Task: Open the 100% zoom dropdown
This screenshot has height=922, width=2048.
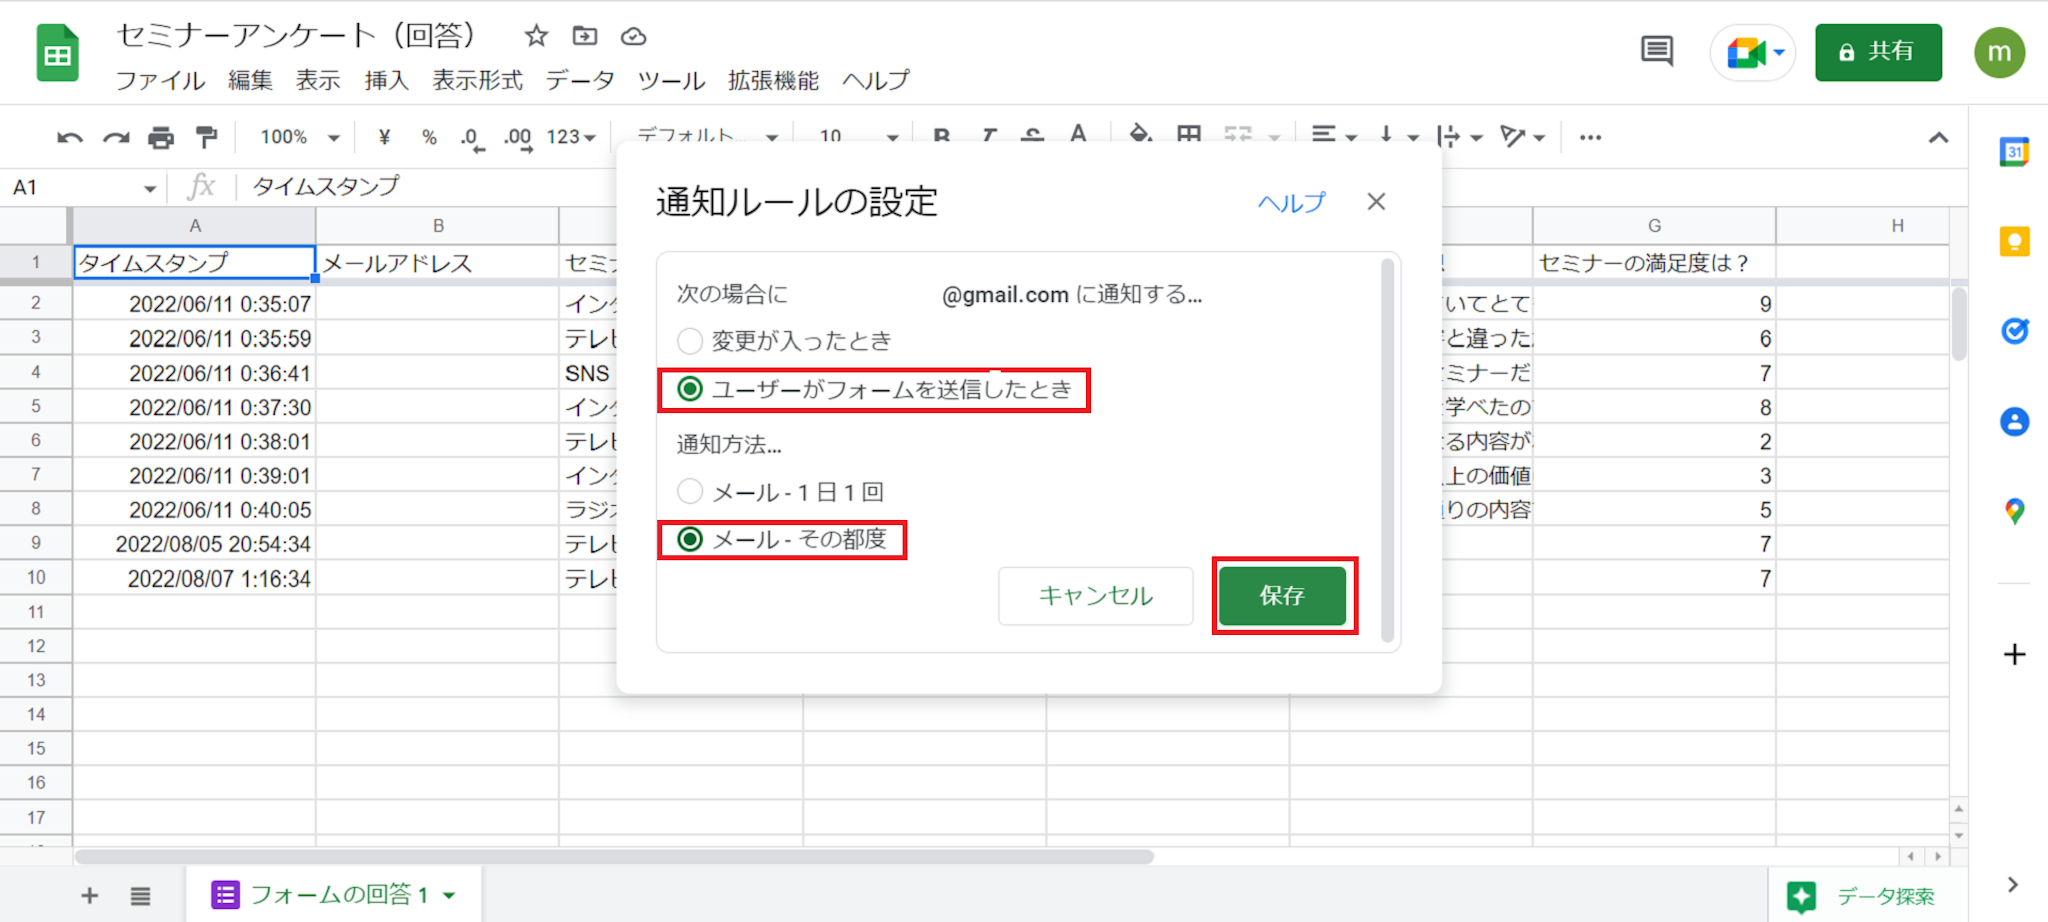Action: tap(299, 137)
